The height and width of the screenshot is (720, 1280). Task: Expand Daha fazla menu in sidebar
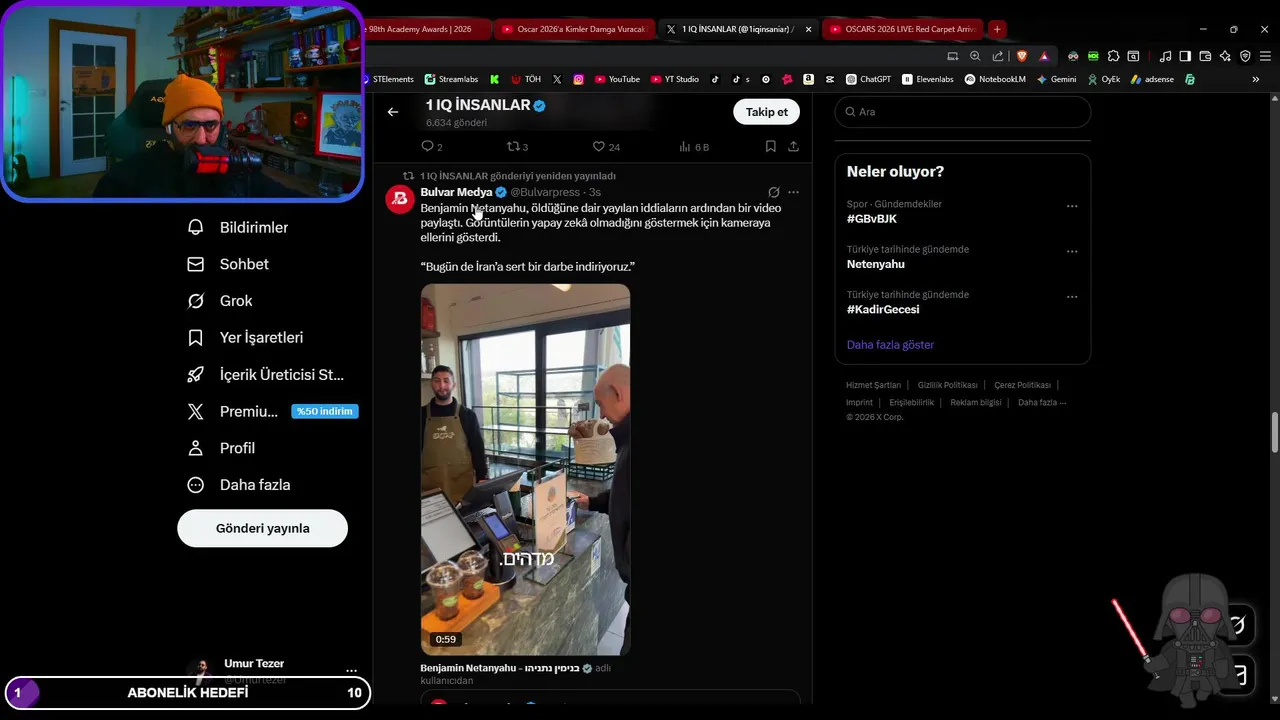tap(239, 485)
